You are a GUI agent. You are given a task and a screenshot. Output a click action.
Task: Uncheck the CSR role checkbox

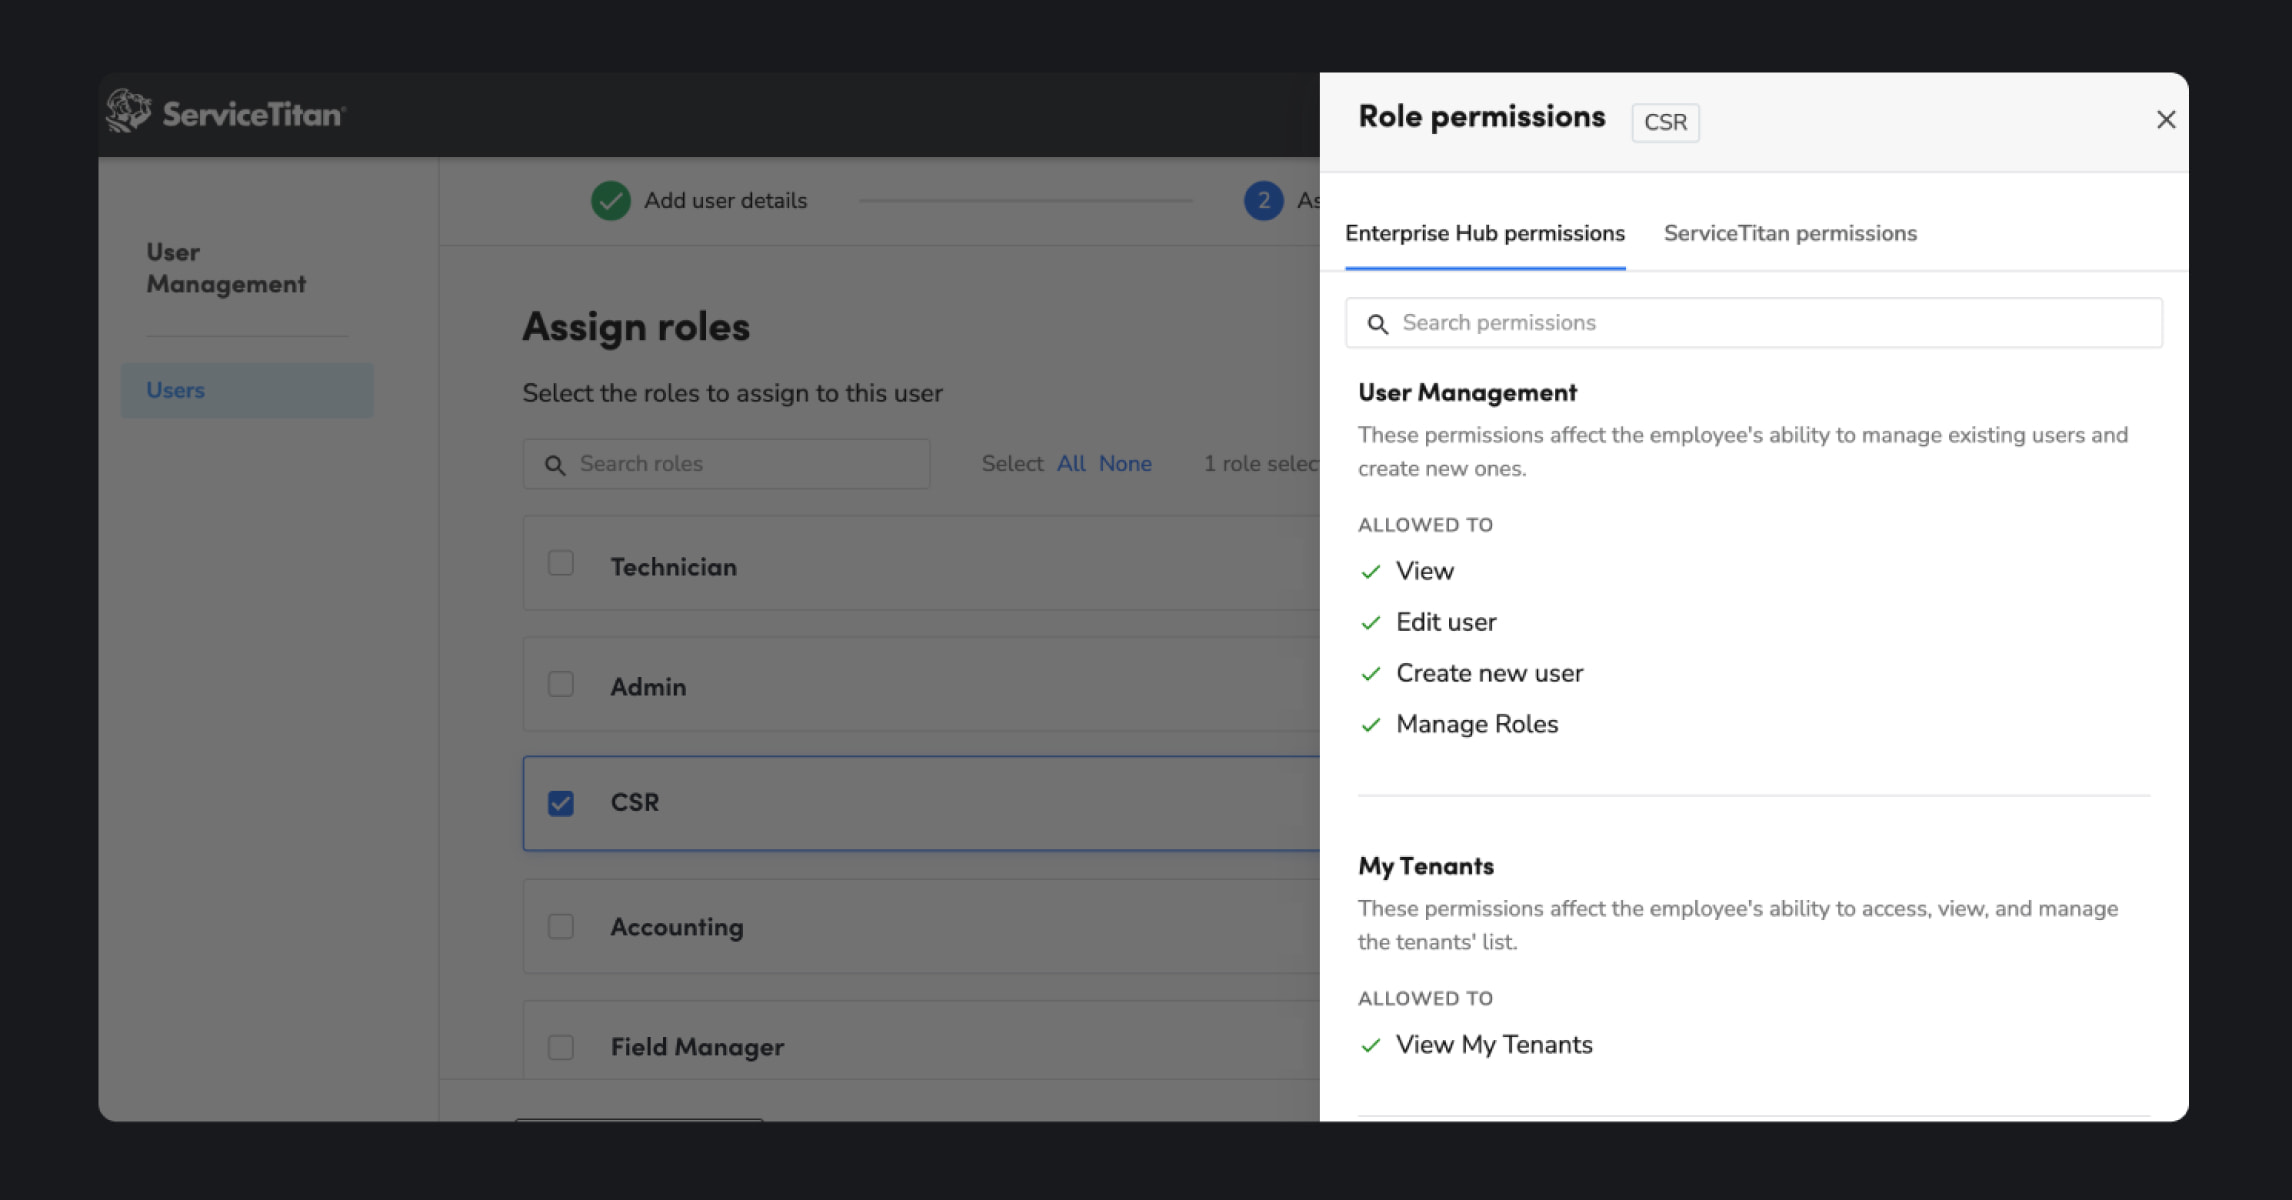pyautogui.click(x=561, y=803)
